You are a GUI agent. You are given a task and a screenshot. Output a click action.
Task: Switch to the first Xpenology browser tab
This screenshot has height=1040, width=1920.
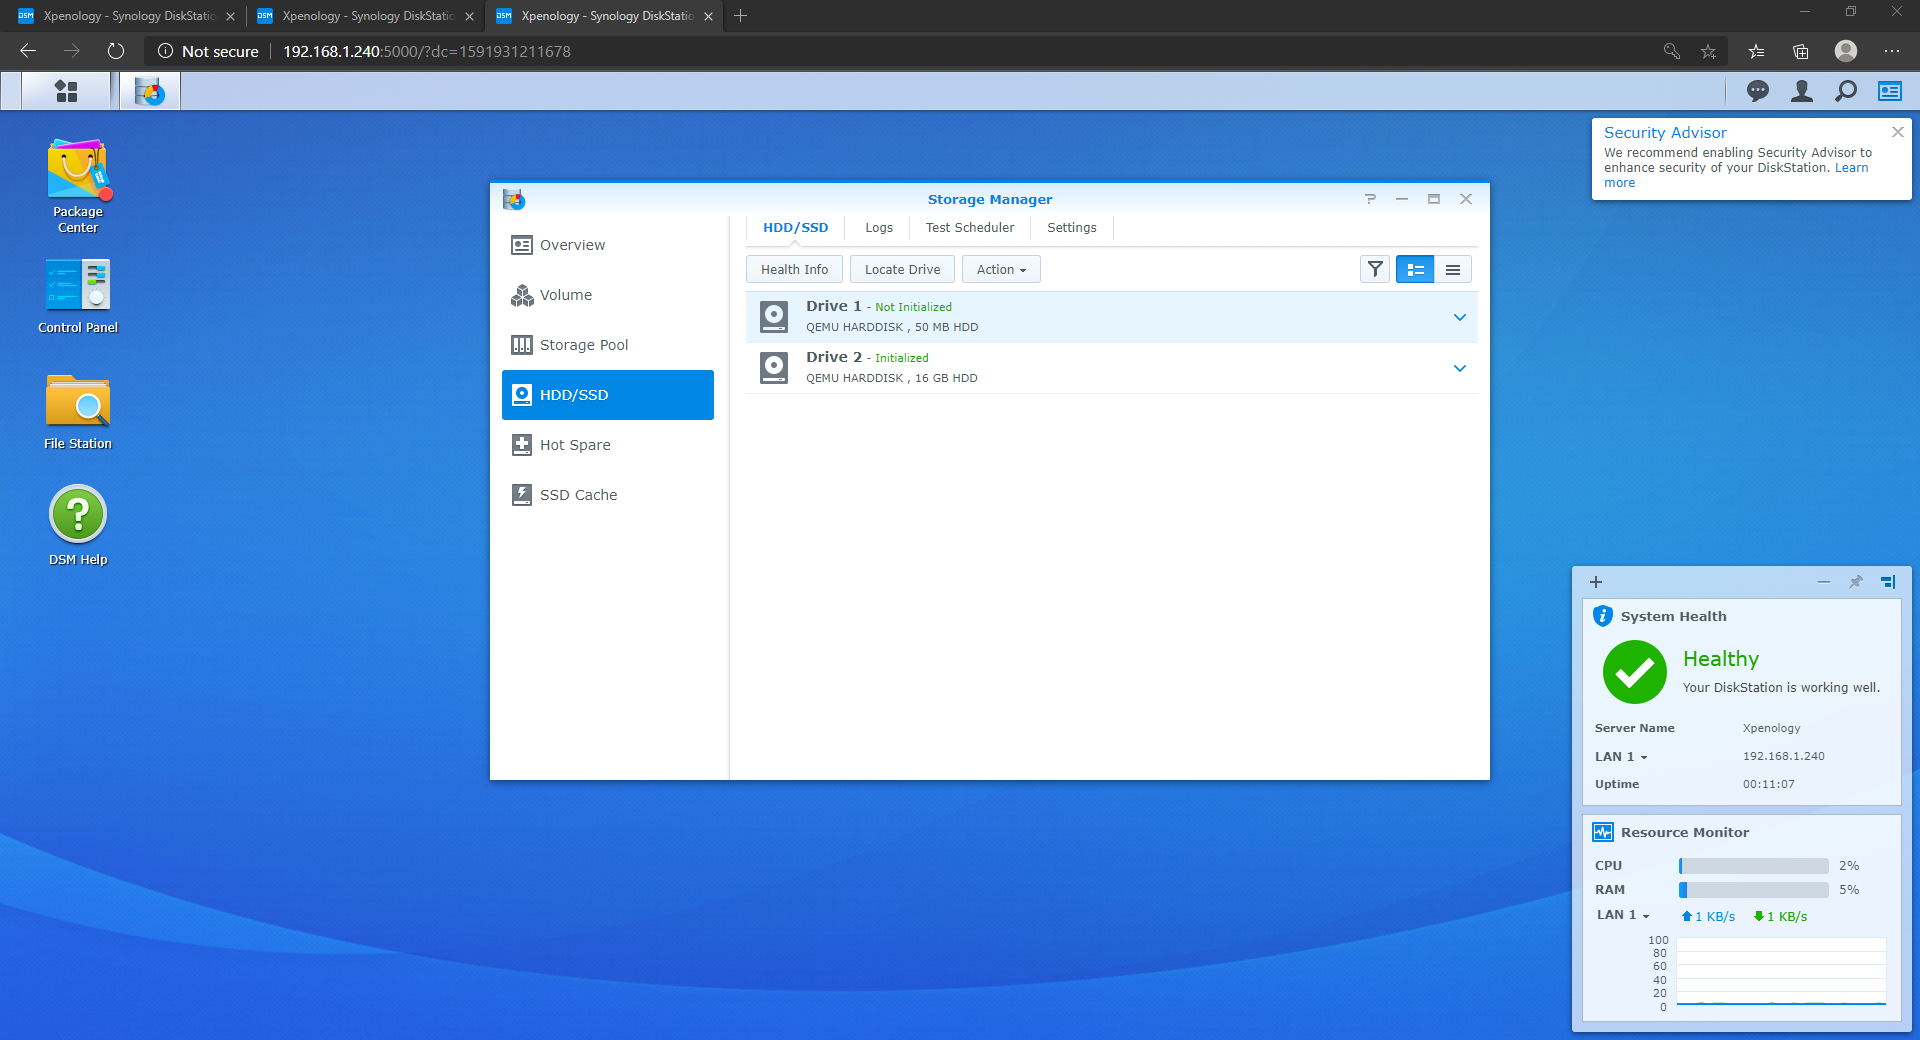(126, 16)
